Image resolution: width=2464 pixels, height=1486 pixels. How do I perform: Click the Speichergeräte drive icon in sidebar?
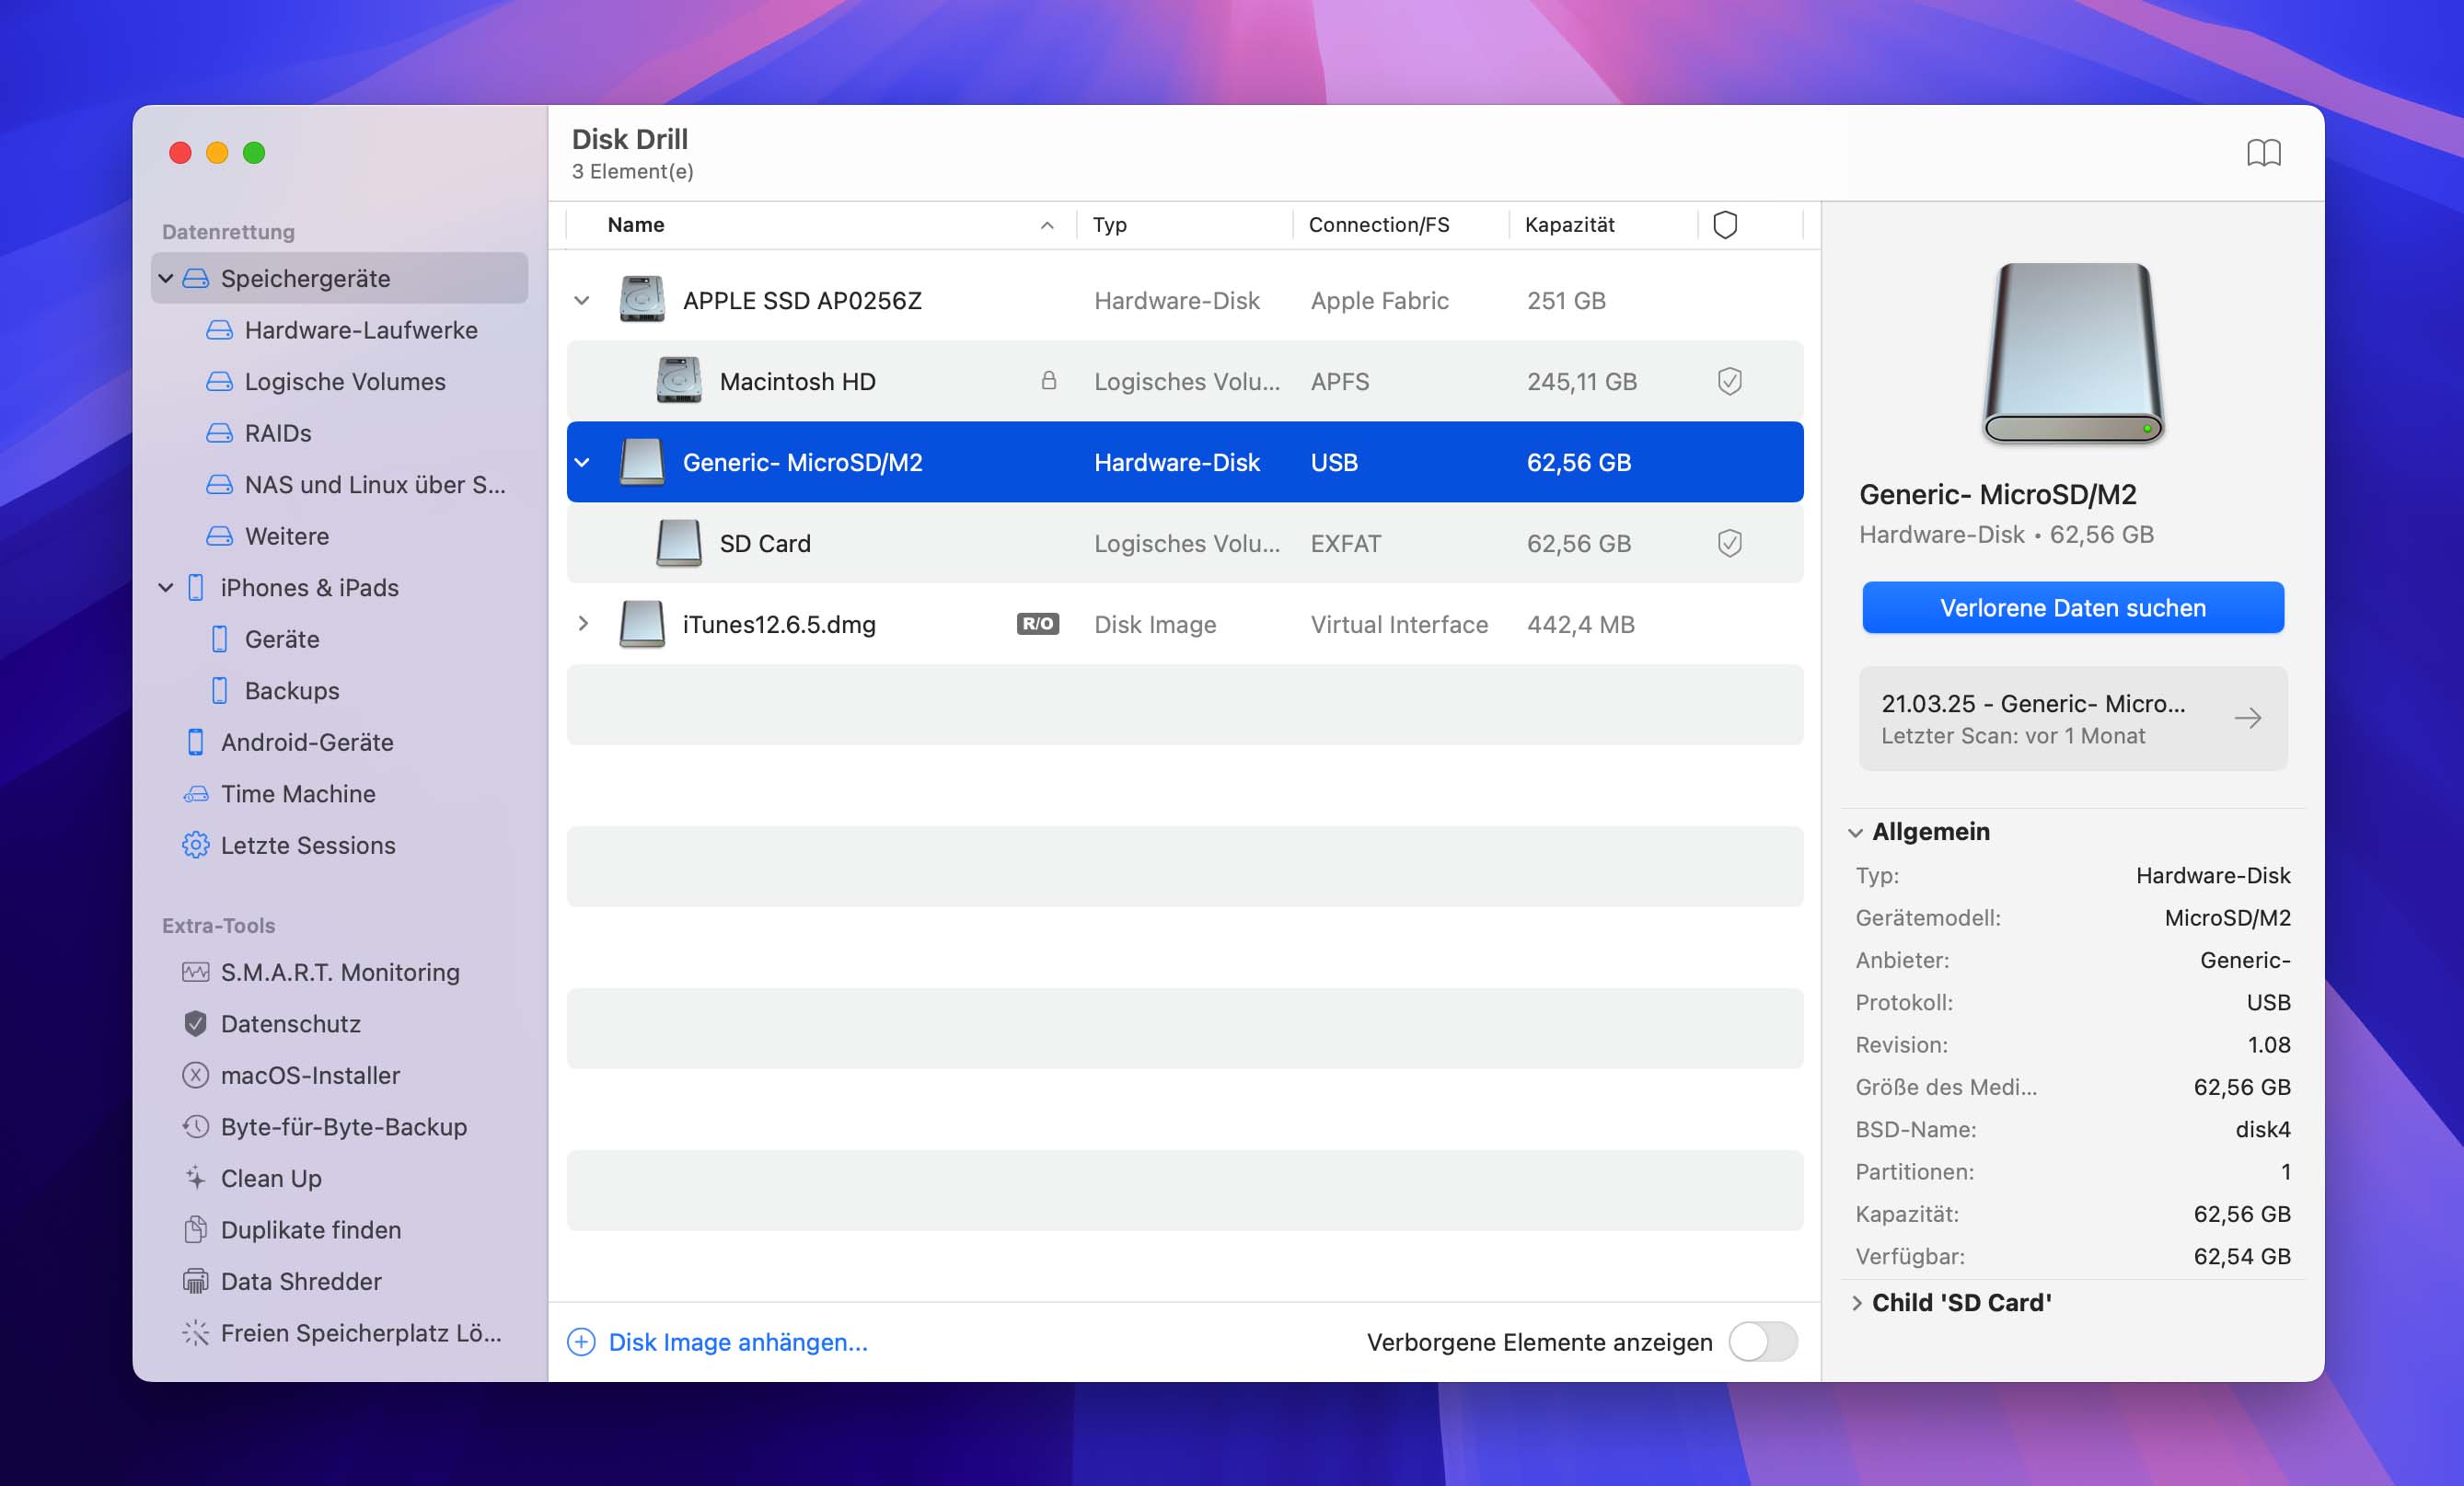coord(196,278)
